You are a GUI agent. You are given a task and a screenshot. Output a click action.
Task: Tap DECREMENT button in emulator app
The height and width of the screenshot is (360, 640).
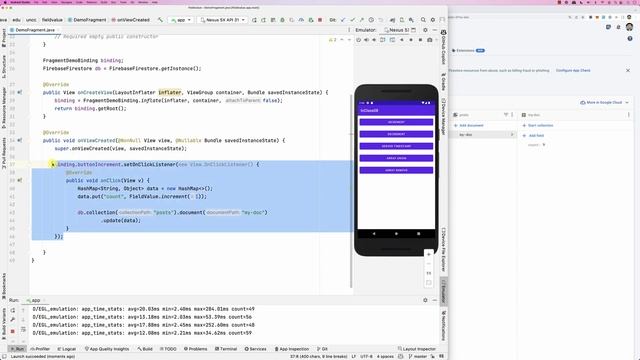(x=396, y=134)
